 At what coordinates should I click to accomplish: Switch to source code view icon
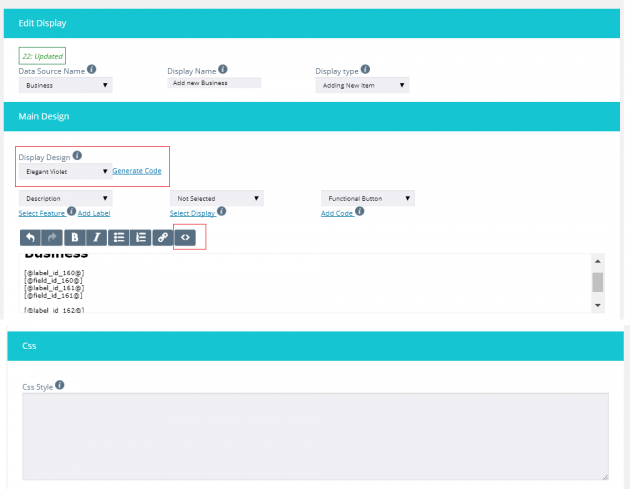[x=185, y=237]
